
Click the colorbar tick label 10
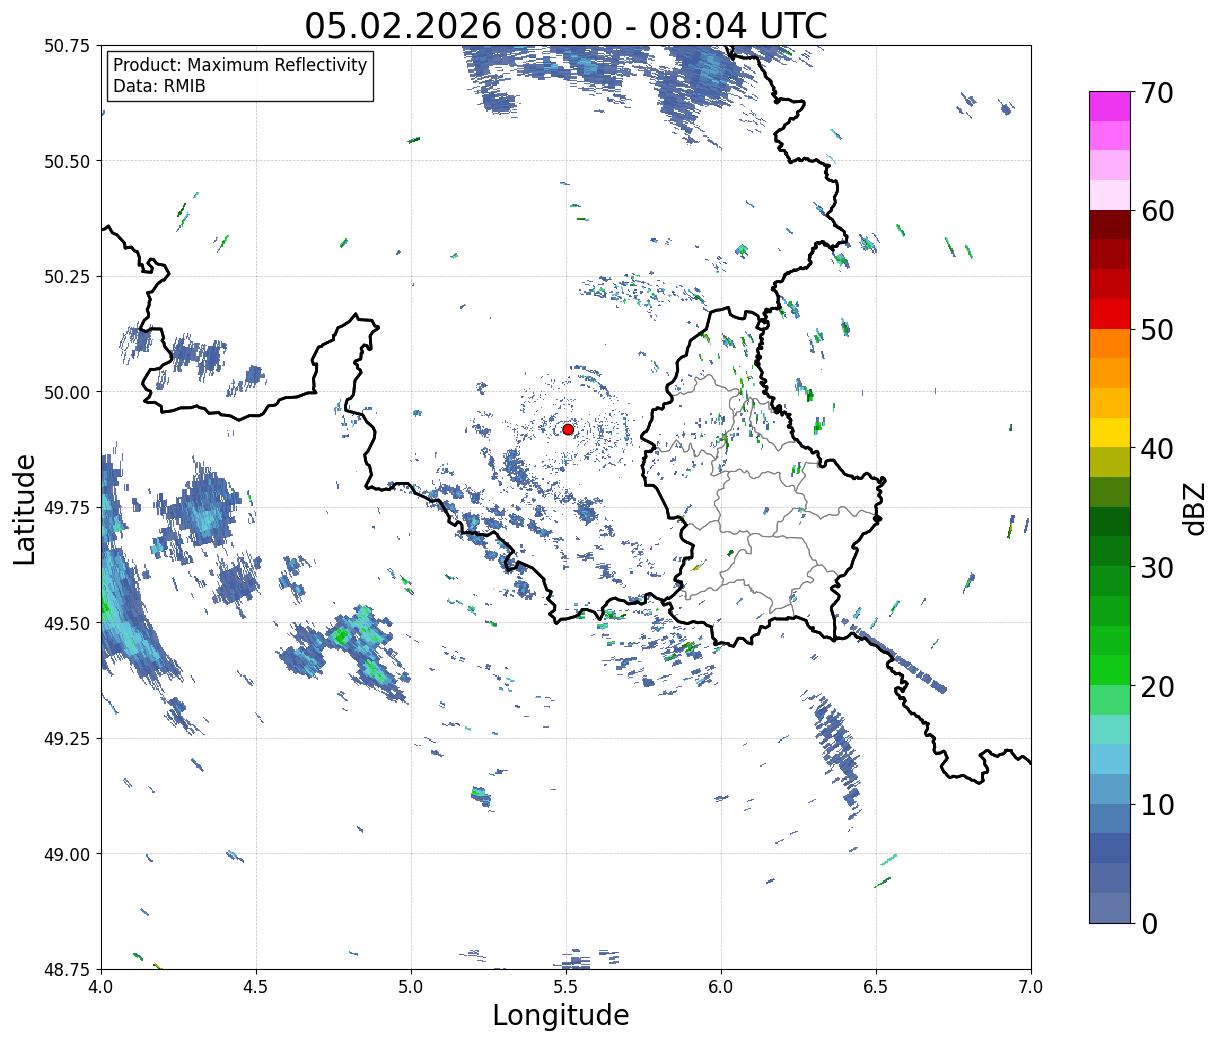click(x=1157, y=804)
